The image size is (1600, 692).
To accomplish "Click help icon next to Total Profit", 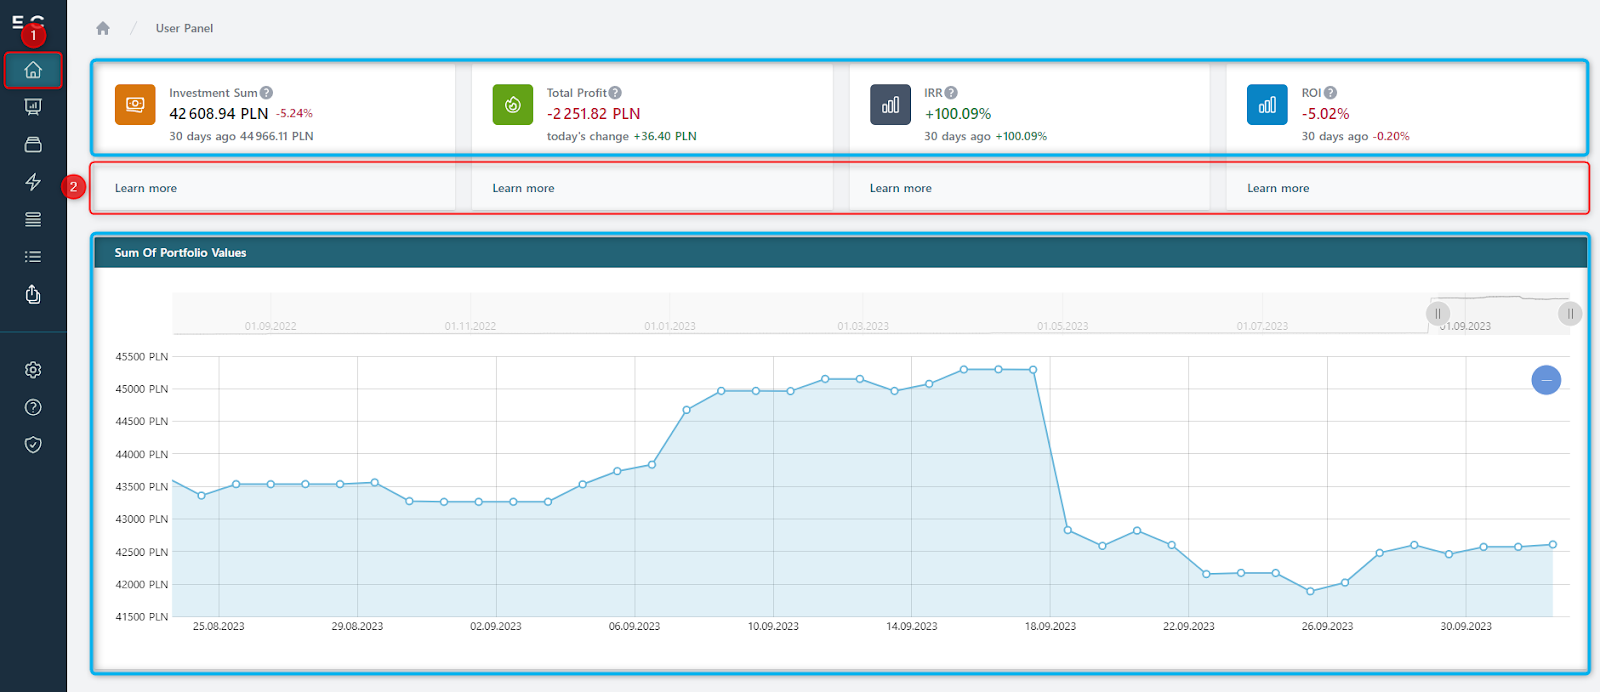I will point(615,93).
